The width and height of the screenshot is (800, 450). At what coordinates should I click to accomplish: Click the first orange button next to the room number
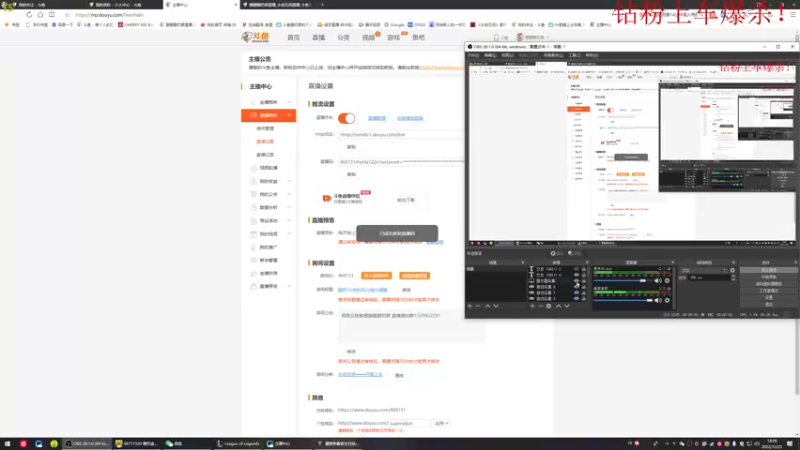(x=376, y=276)
